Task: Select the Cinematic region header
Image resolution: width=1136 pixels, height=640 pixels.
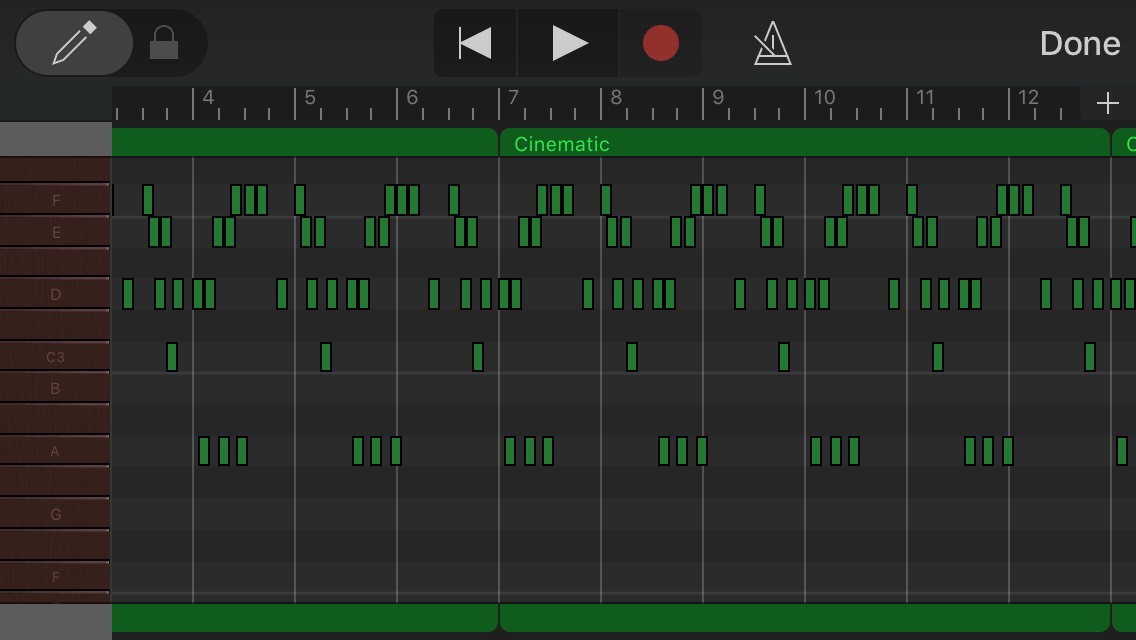Action: [x=805, y=144]
